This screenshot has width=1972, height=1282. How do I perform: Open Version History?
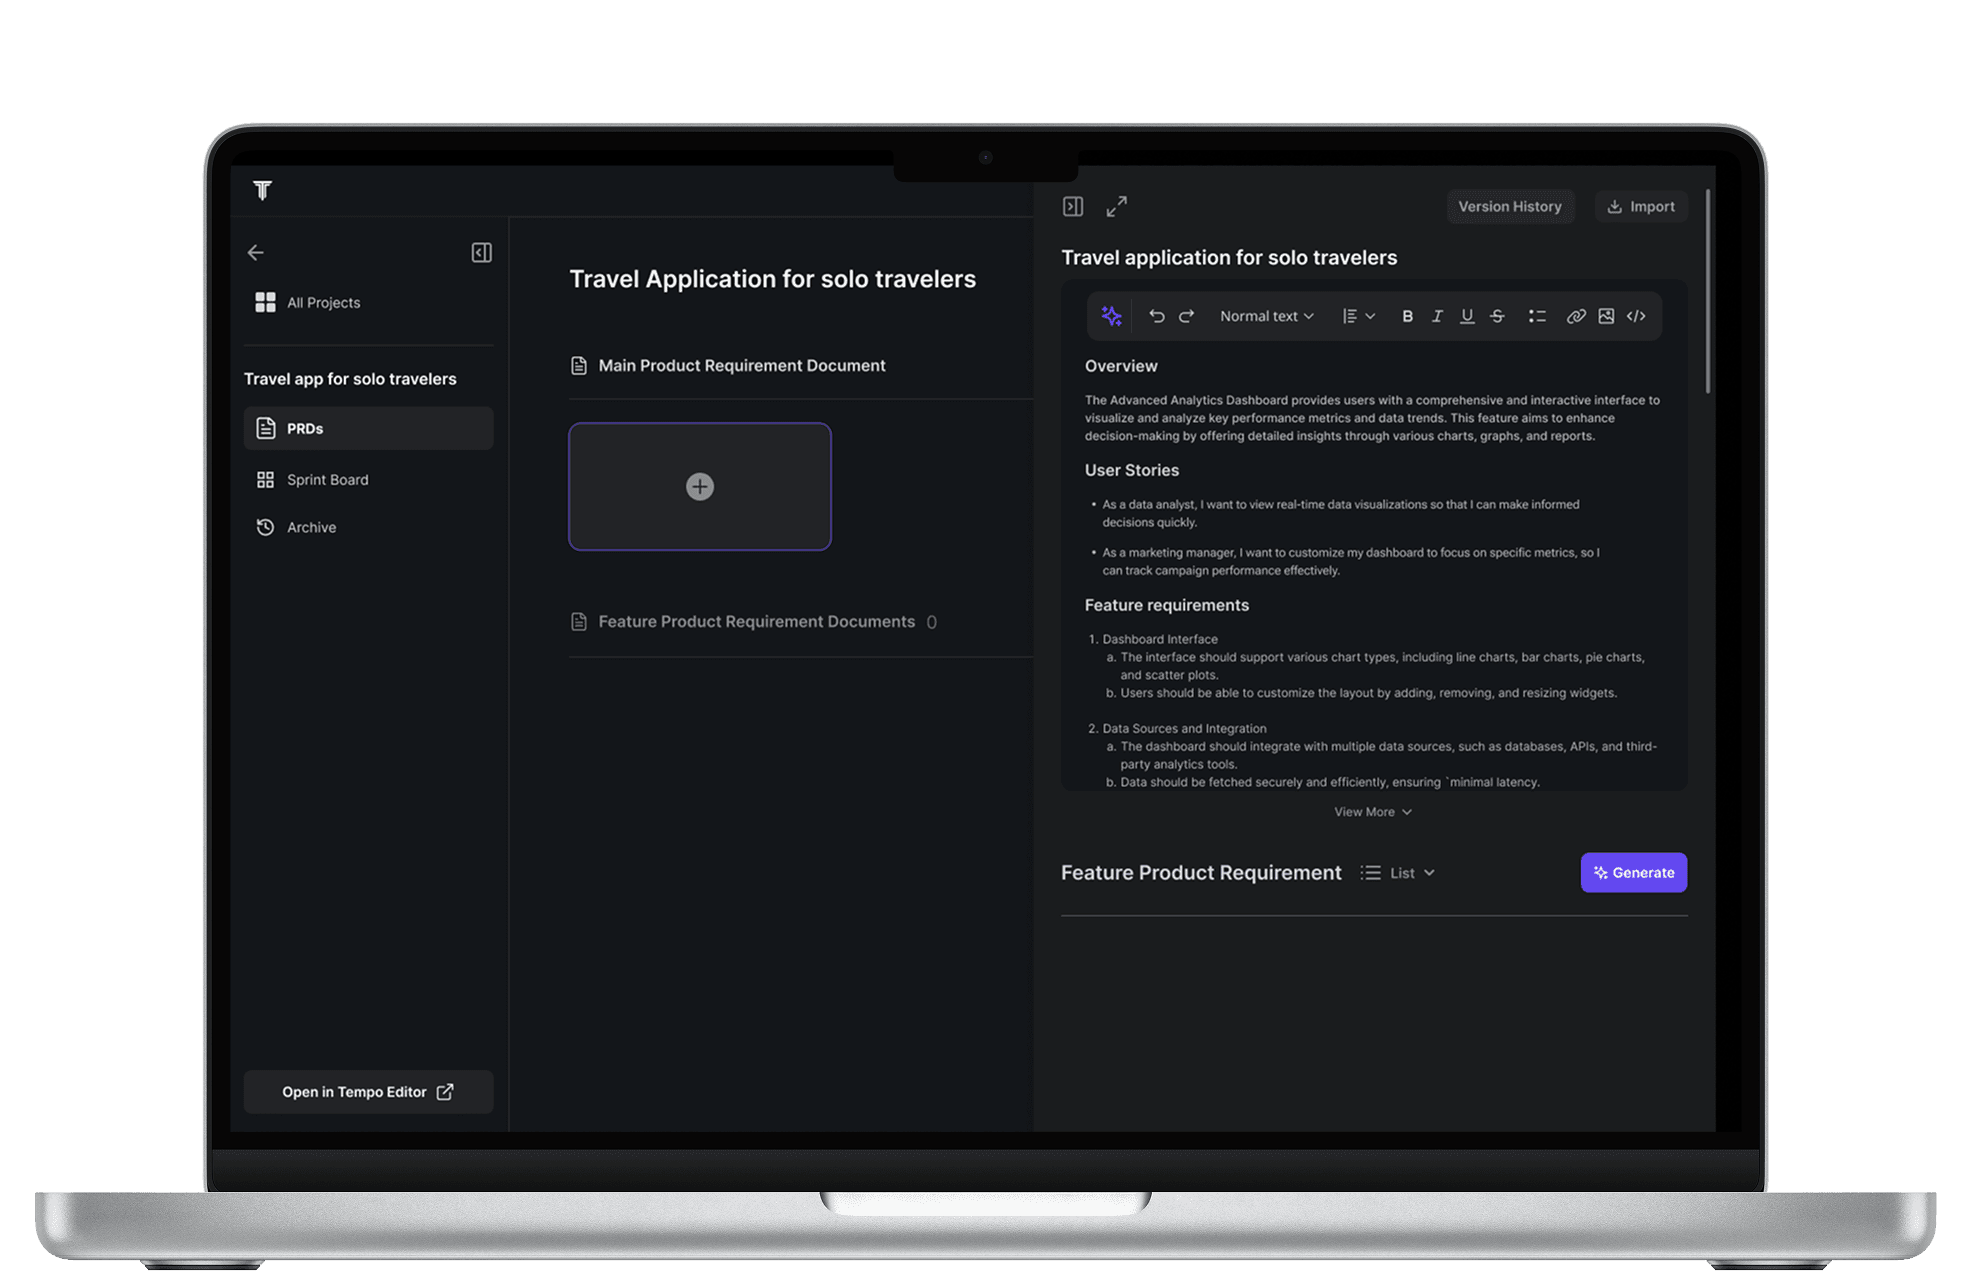tap(1509, 206)
